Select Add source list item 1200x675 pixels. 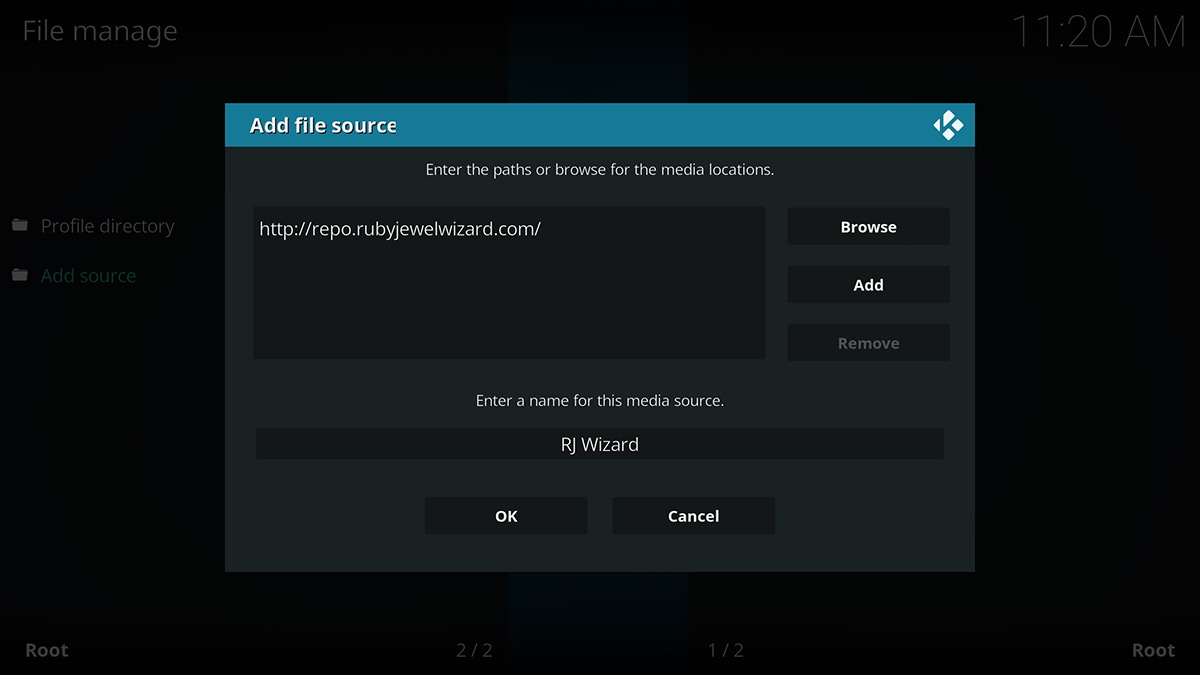88,275
